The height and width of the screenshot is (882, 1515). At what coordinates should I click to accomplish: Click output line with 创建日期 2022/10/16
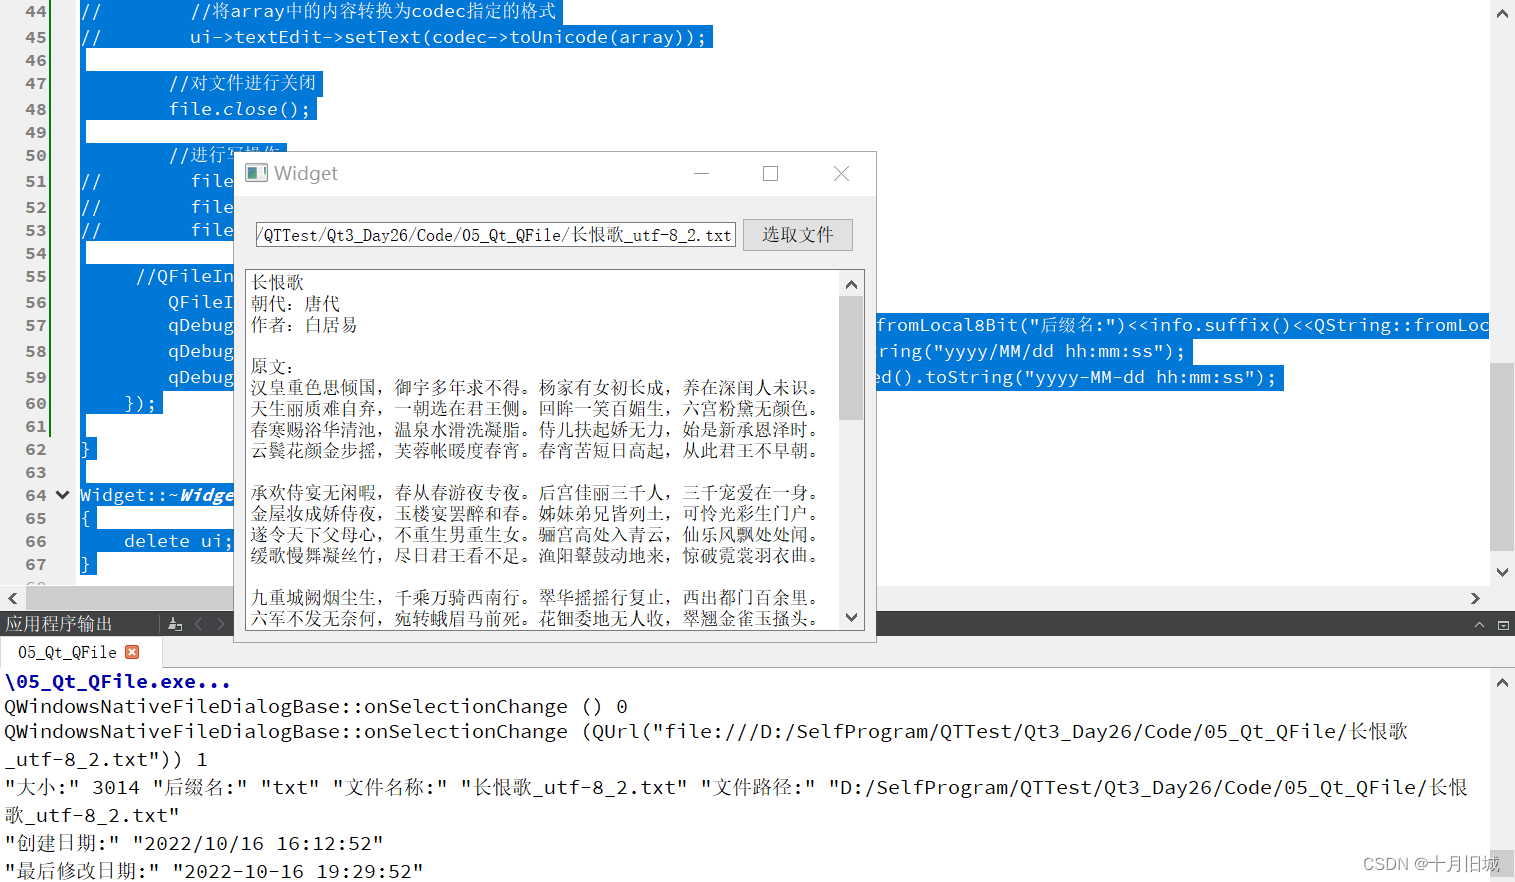pyautogui.click(x=194, y=843)
